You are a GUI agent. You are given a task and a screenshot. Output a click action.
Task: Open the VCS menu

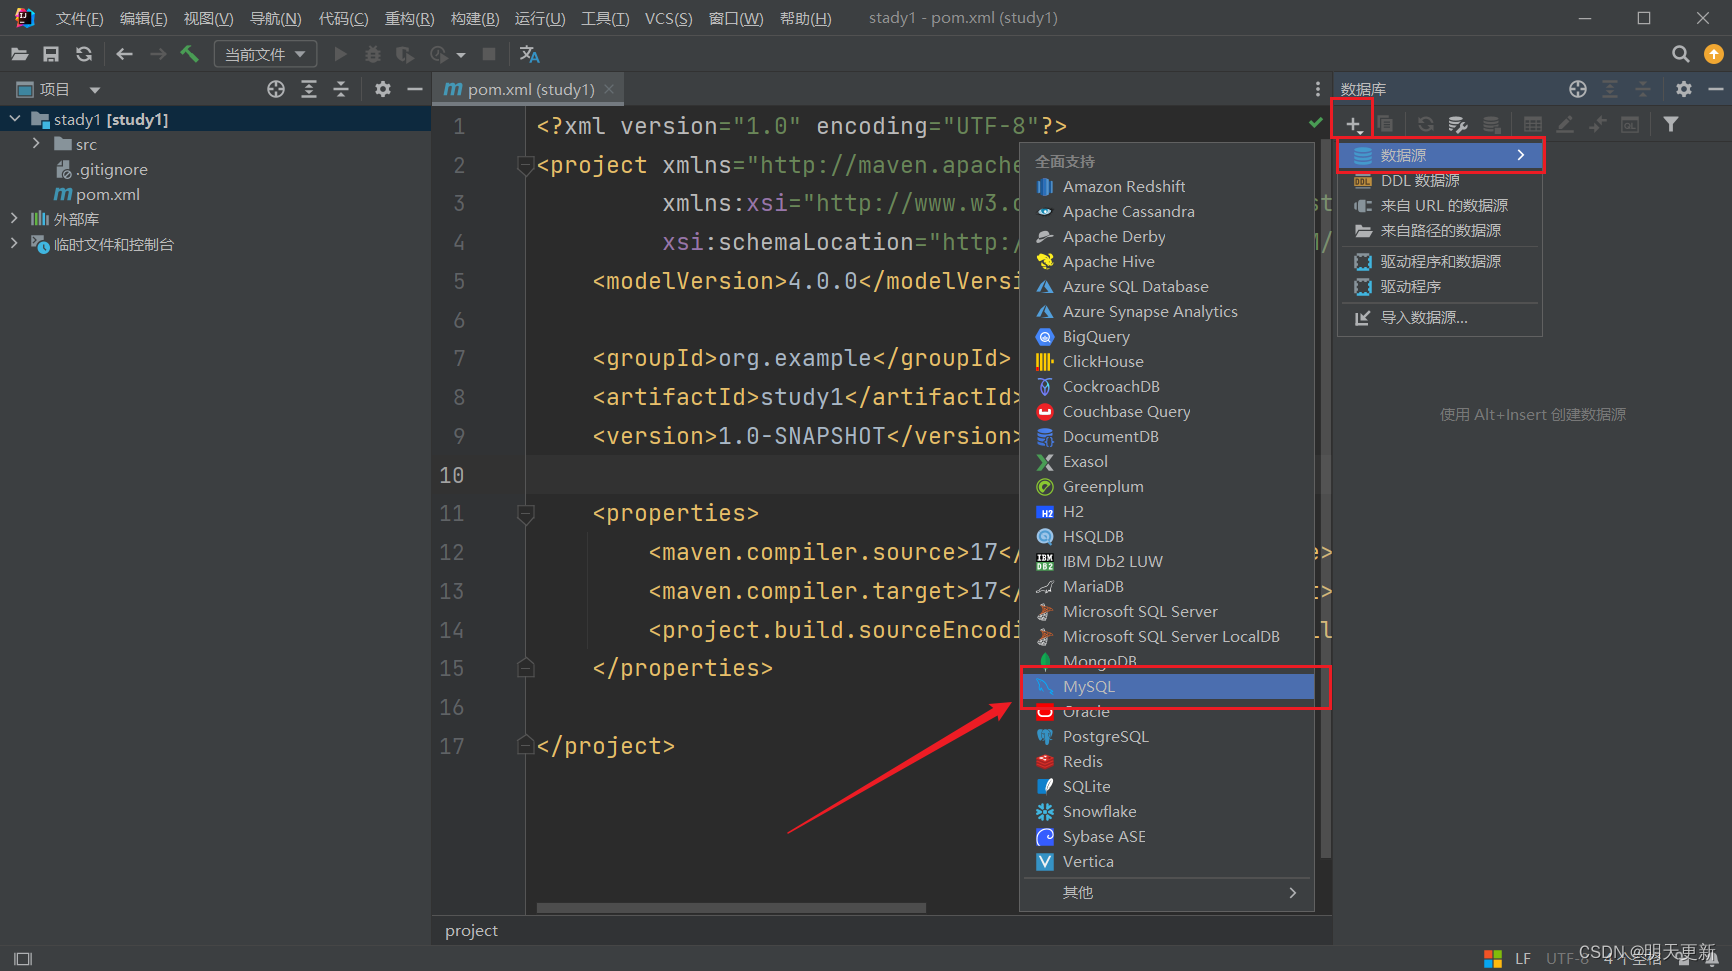tap(668, 18)
